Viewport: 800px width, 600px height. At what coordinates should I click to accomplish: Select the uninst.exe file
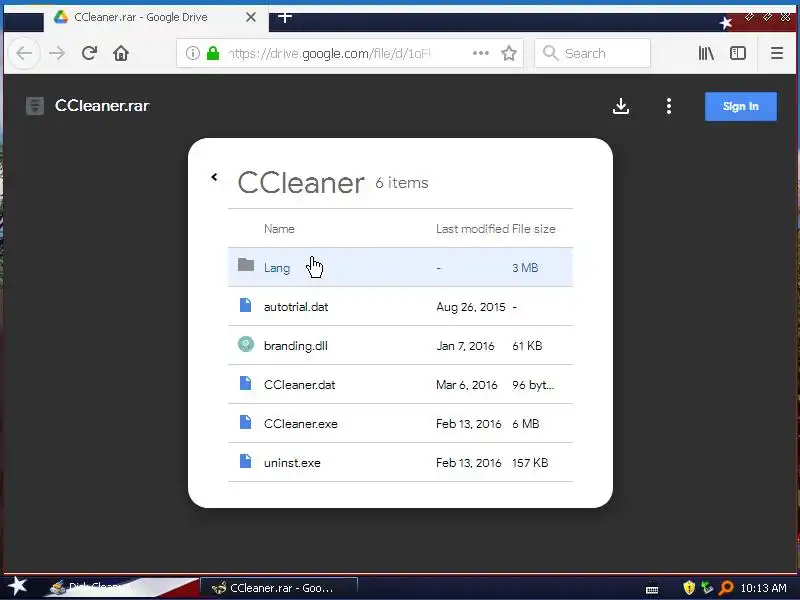click(400, 463)
